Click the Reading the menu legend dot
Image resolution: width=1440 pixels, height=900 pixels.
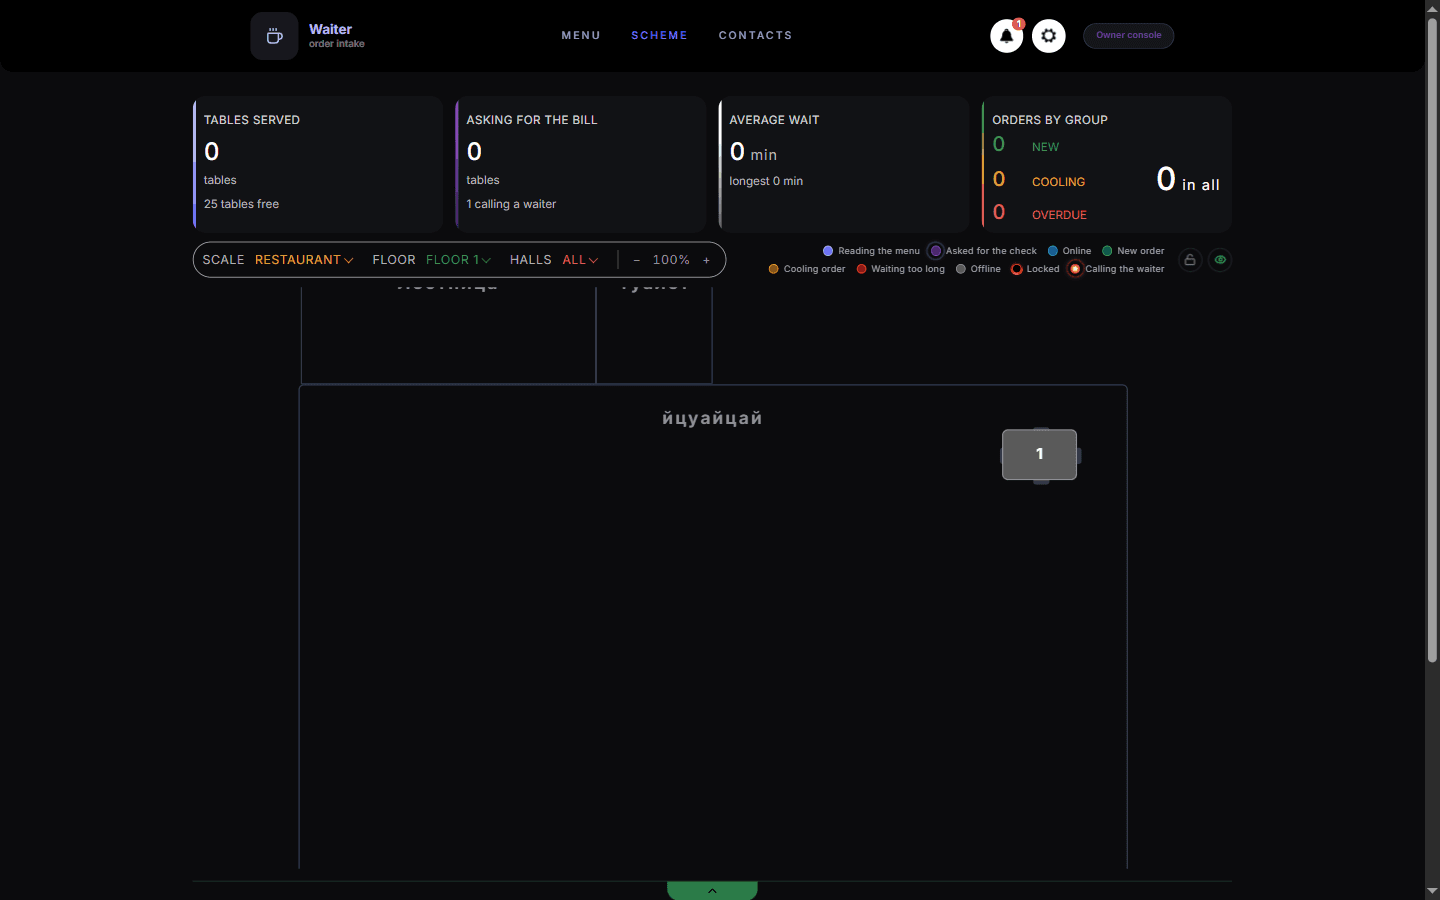pyautogui.click(x=828, y=251)
